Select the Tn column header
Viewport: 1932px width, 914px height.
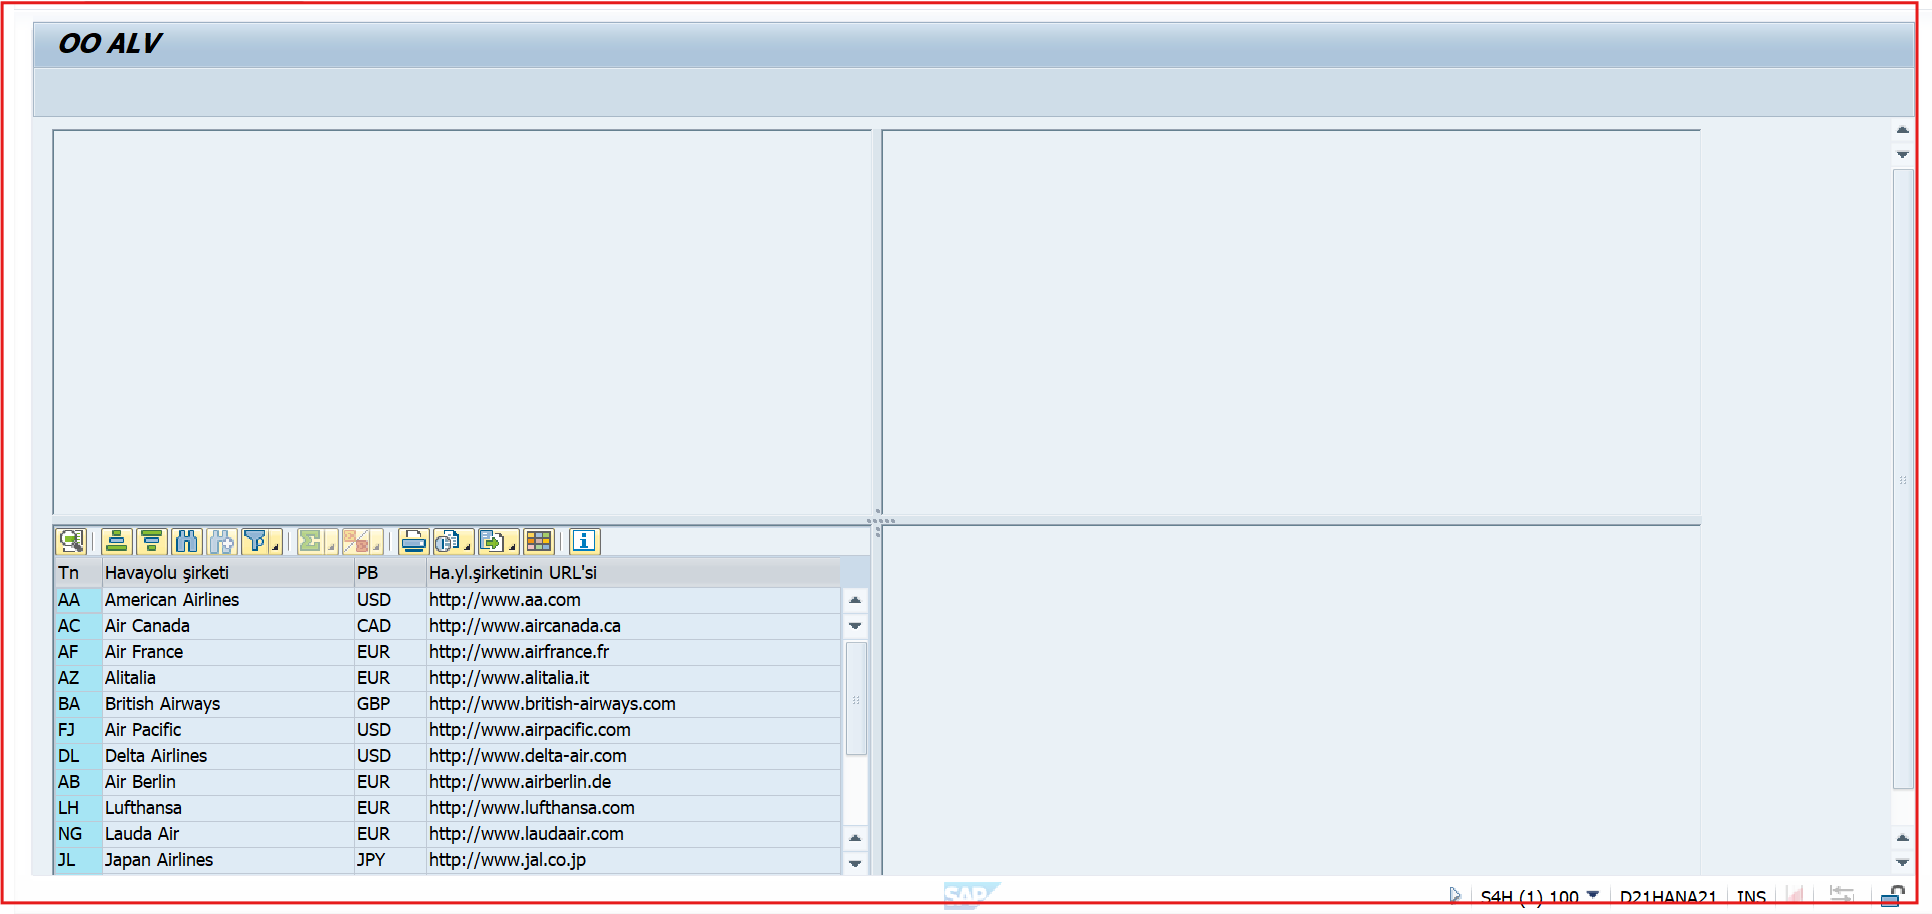(x=78, y=573)
